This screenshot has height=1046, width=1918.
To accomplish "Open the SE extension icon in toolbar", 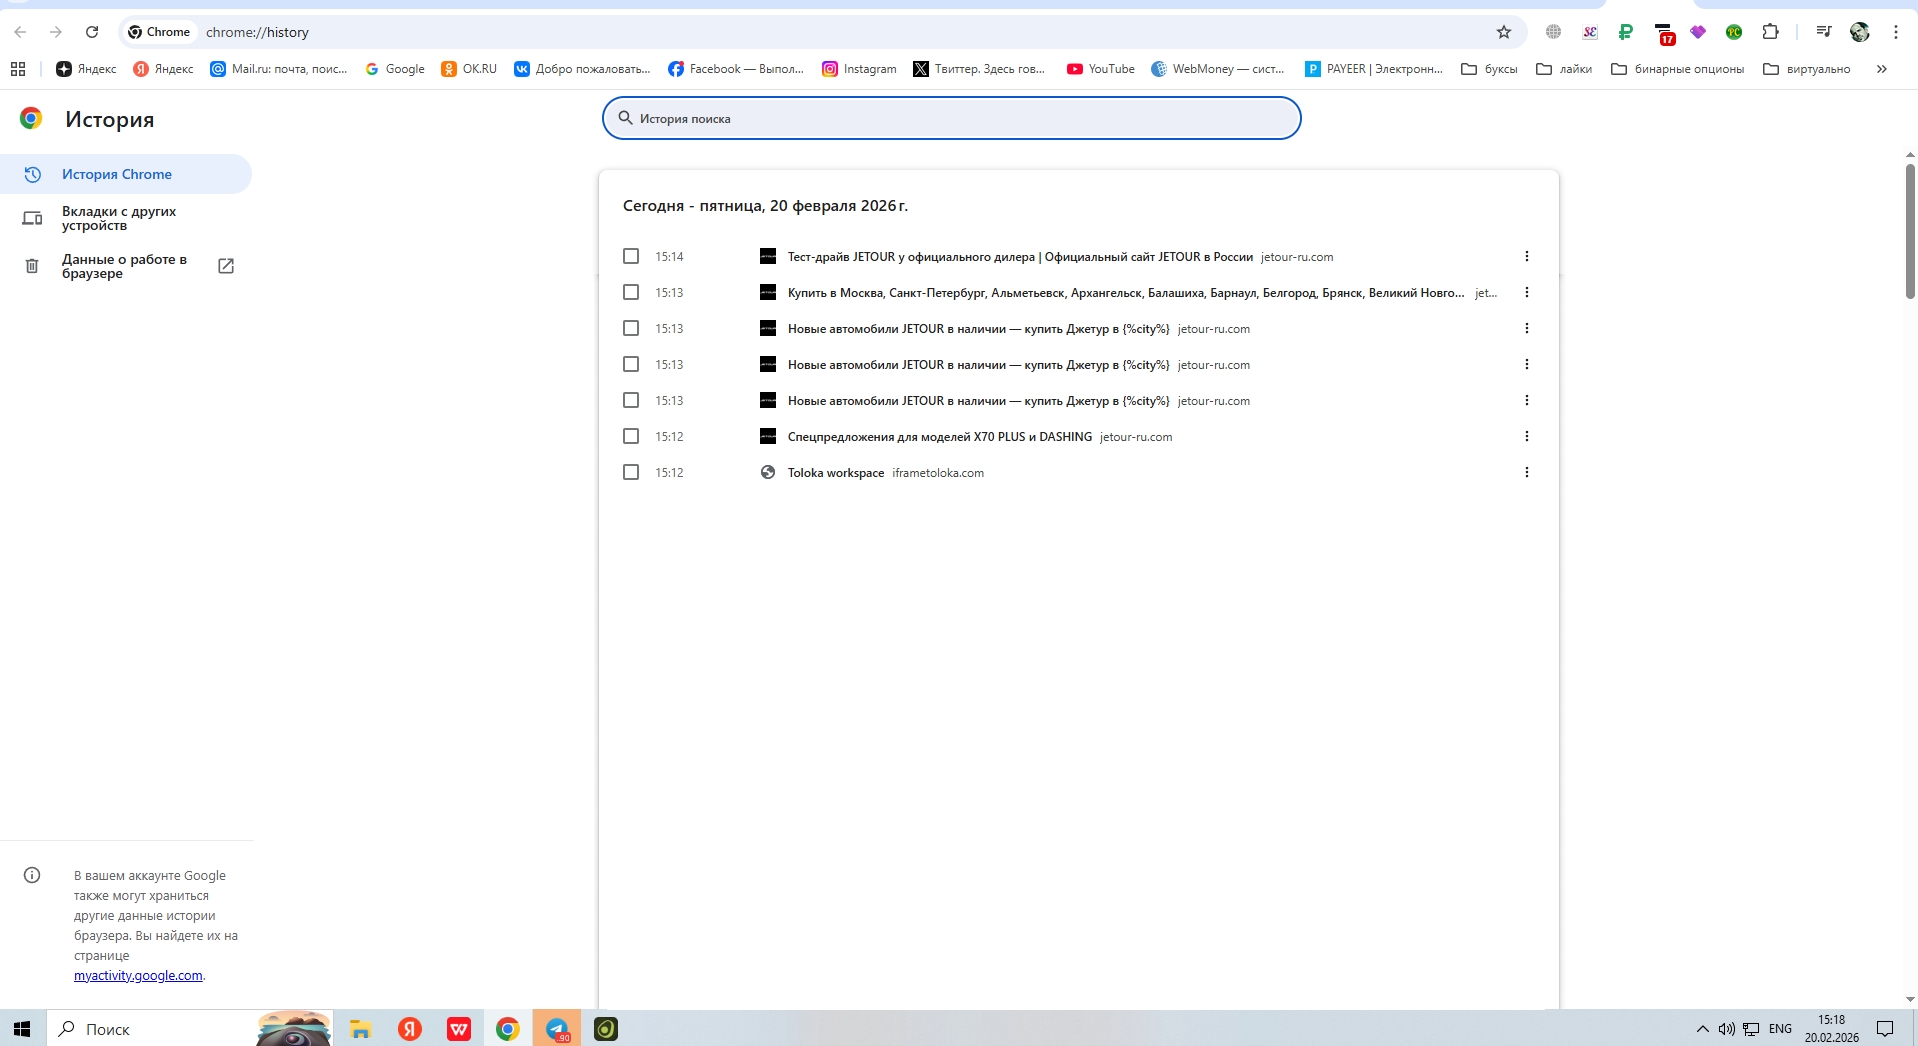I will click(1590, 32).
